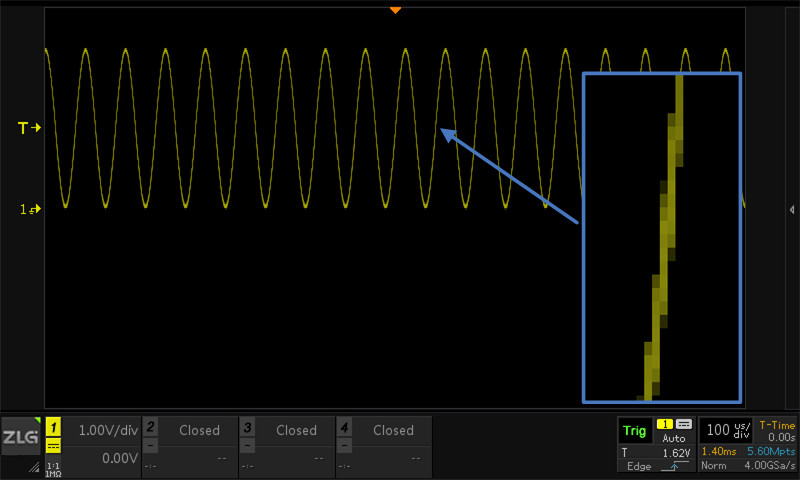Image resolution: width=800 pixels, height=480 pixels.
Task: Select the channel 2 number badge
Action: [x=151, y=426]
